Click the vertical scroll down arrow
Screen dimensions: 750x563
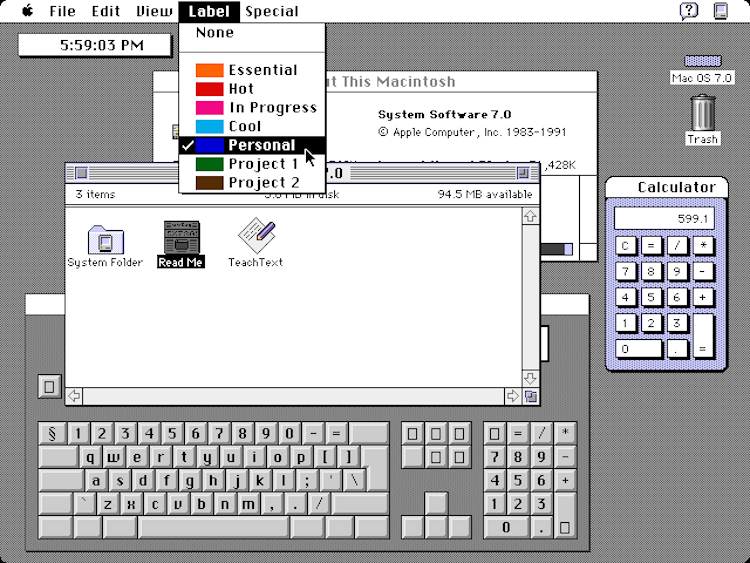[x=530, y=379]
